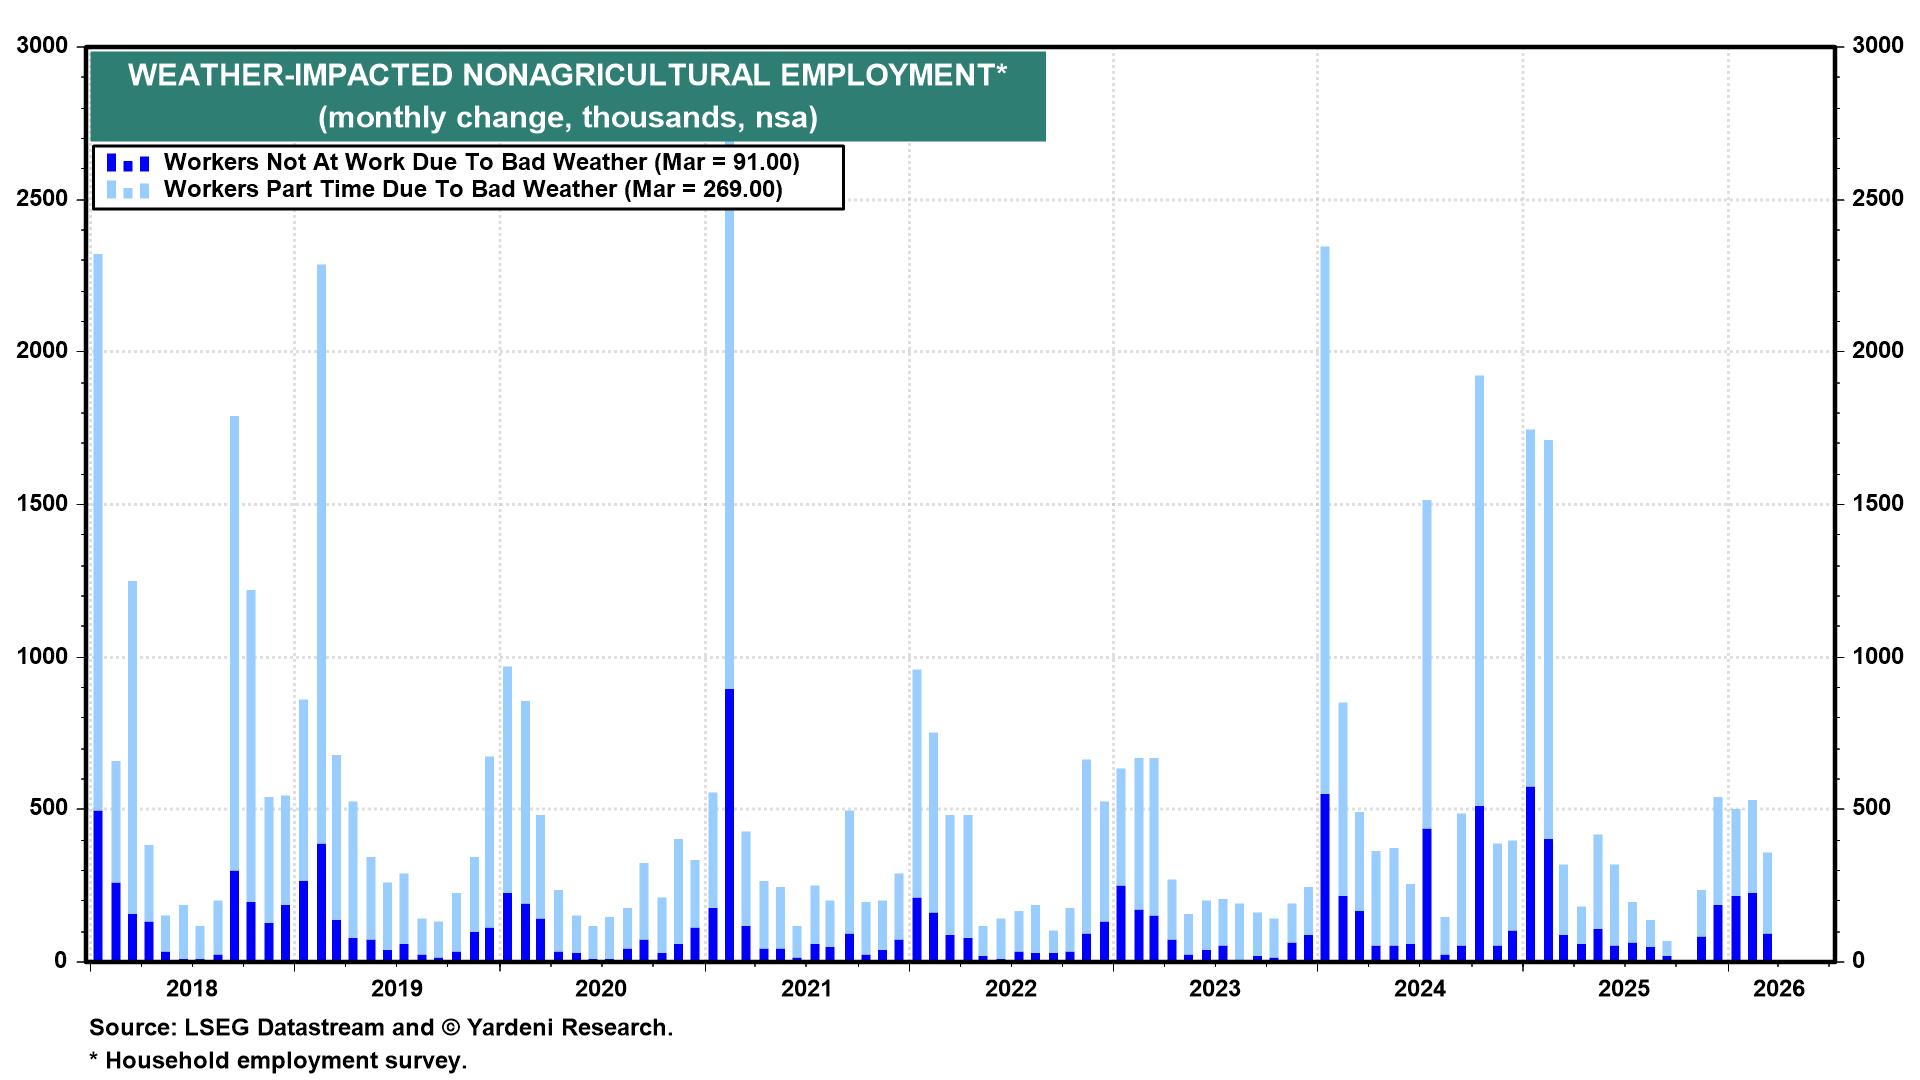Click the 2022 x-axis year label

coord(1010,989)
